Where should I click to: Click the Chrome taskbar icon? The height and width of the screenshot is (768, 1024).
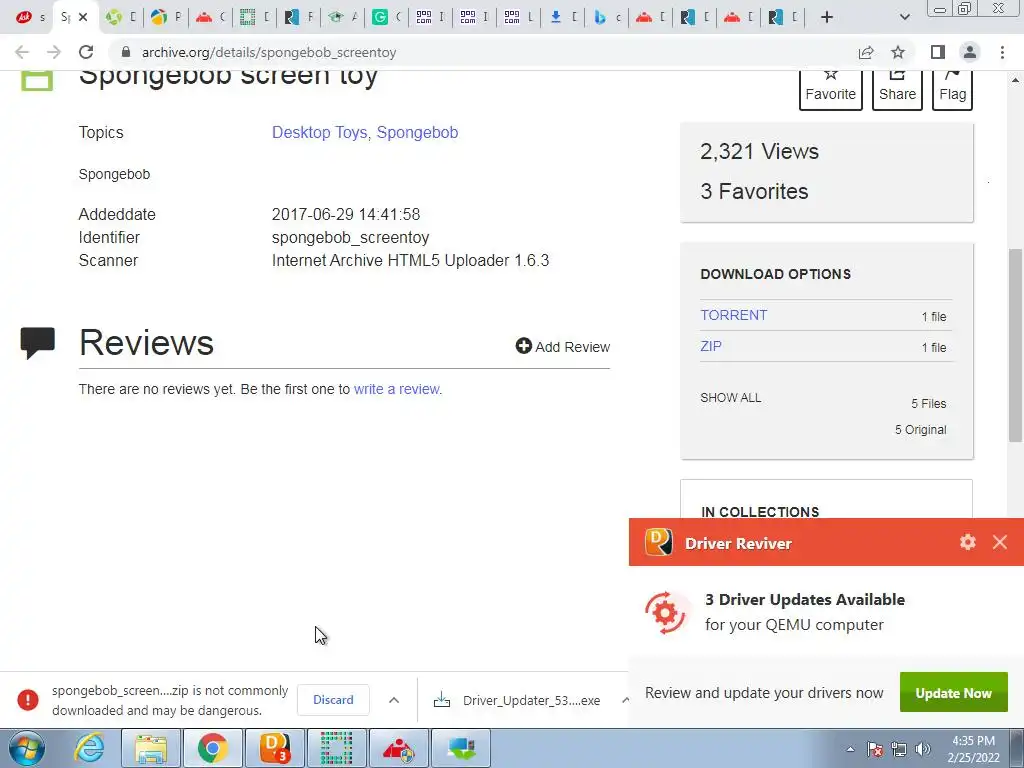pyautogui.click(x=212, y=748)
